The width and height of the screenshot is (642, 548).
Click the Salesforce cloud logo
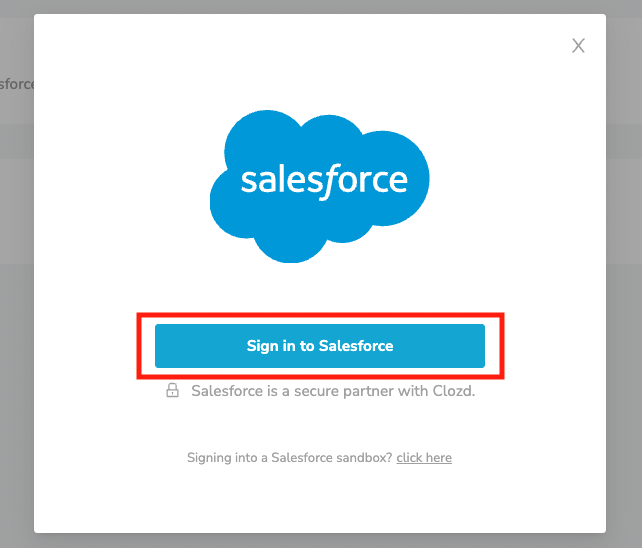[x=319, y=186]
